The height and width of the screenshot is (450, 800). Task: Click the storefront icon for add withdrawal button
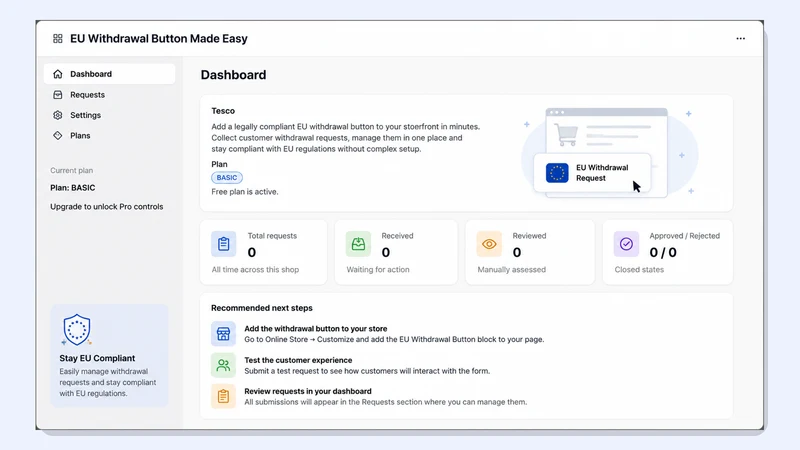coord(223,334)
